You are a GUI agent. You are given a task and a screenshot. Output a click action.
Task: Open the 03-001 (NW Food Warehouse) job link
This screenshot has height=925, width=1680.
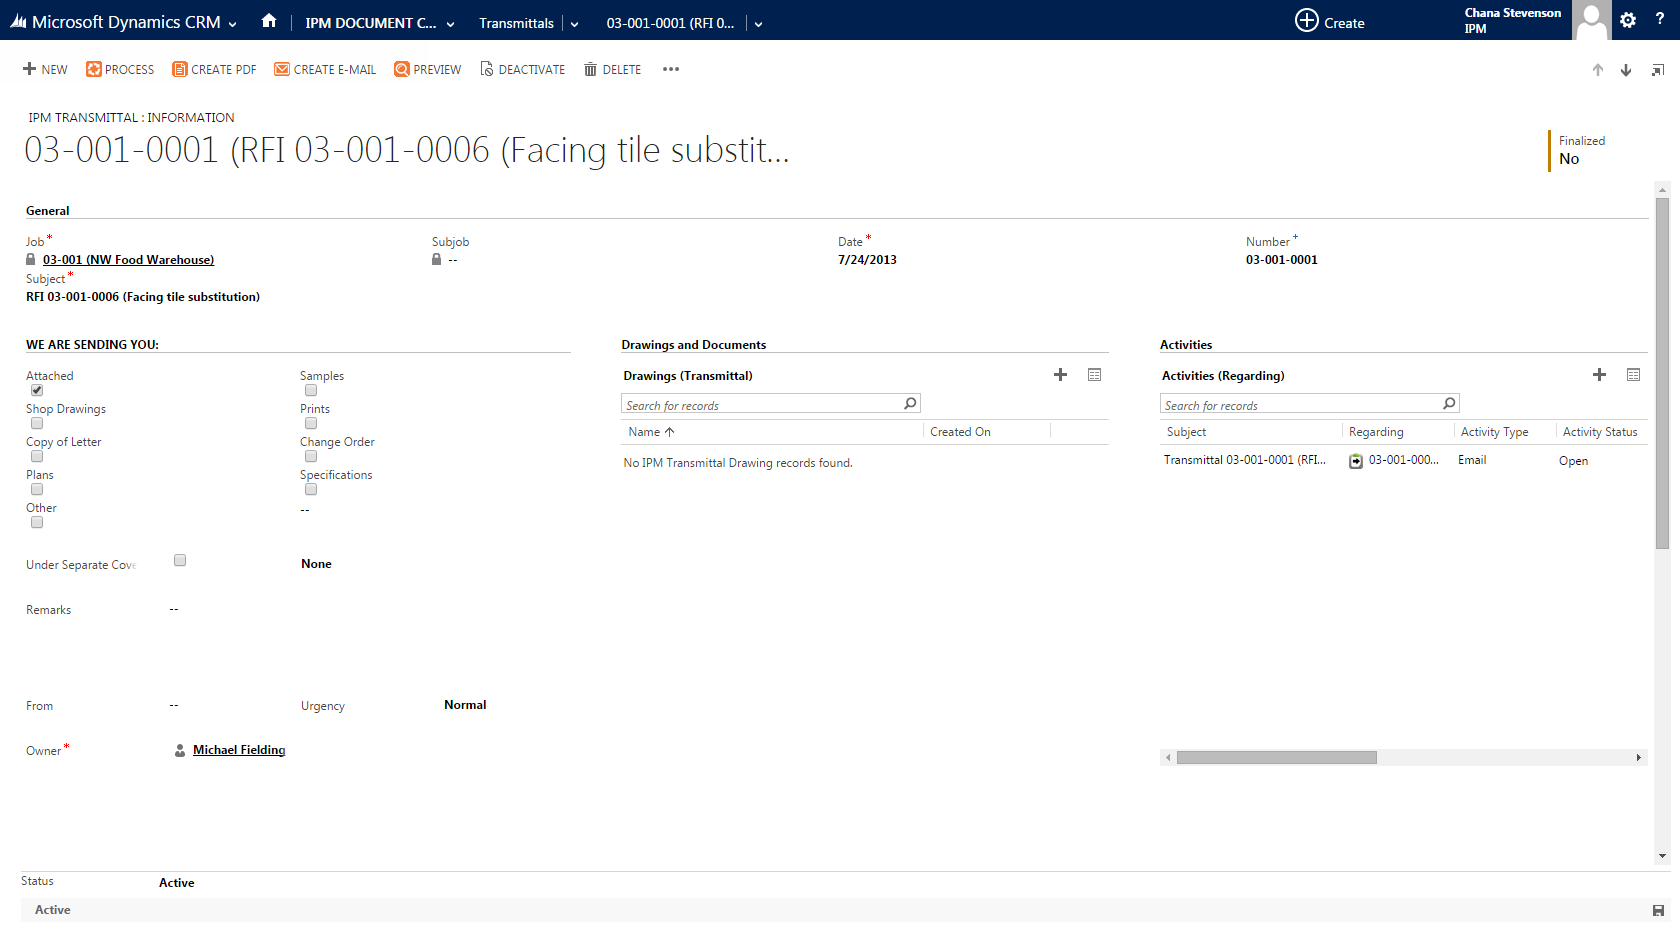click(128, 259)
